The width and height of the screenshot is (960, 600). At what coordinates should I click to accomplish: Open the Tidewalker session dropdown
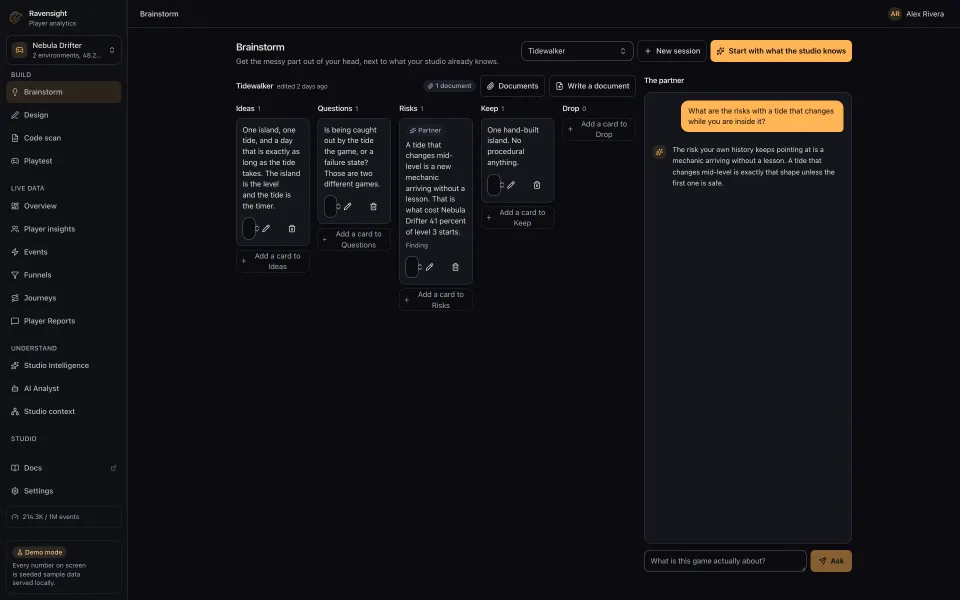(x=577, y=51)
